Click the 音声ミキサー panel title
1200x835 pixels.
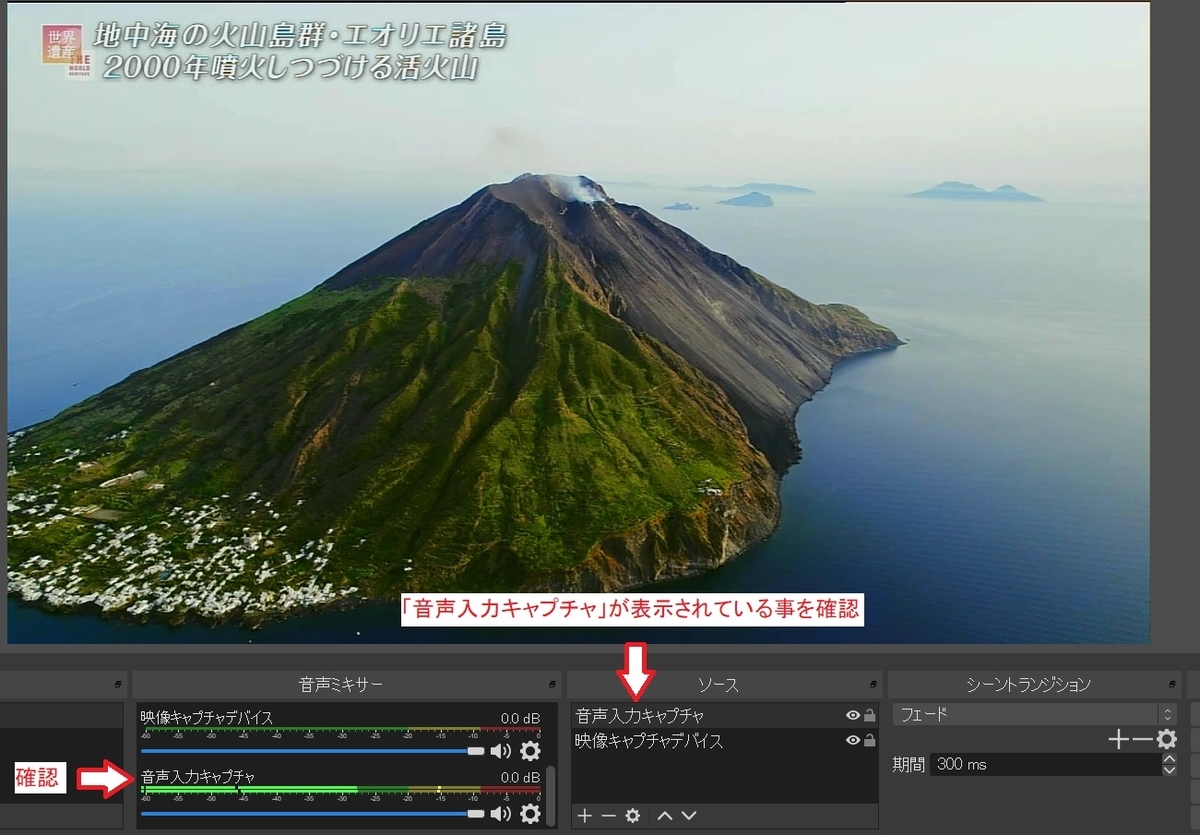341,685
